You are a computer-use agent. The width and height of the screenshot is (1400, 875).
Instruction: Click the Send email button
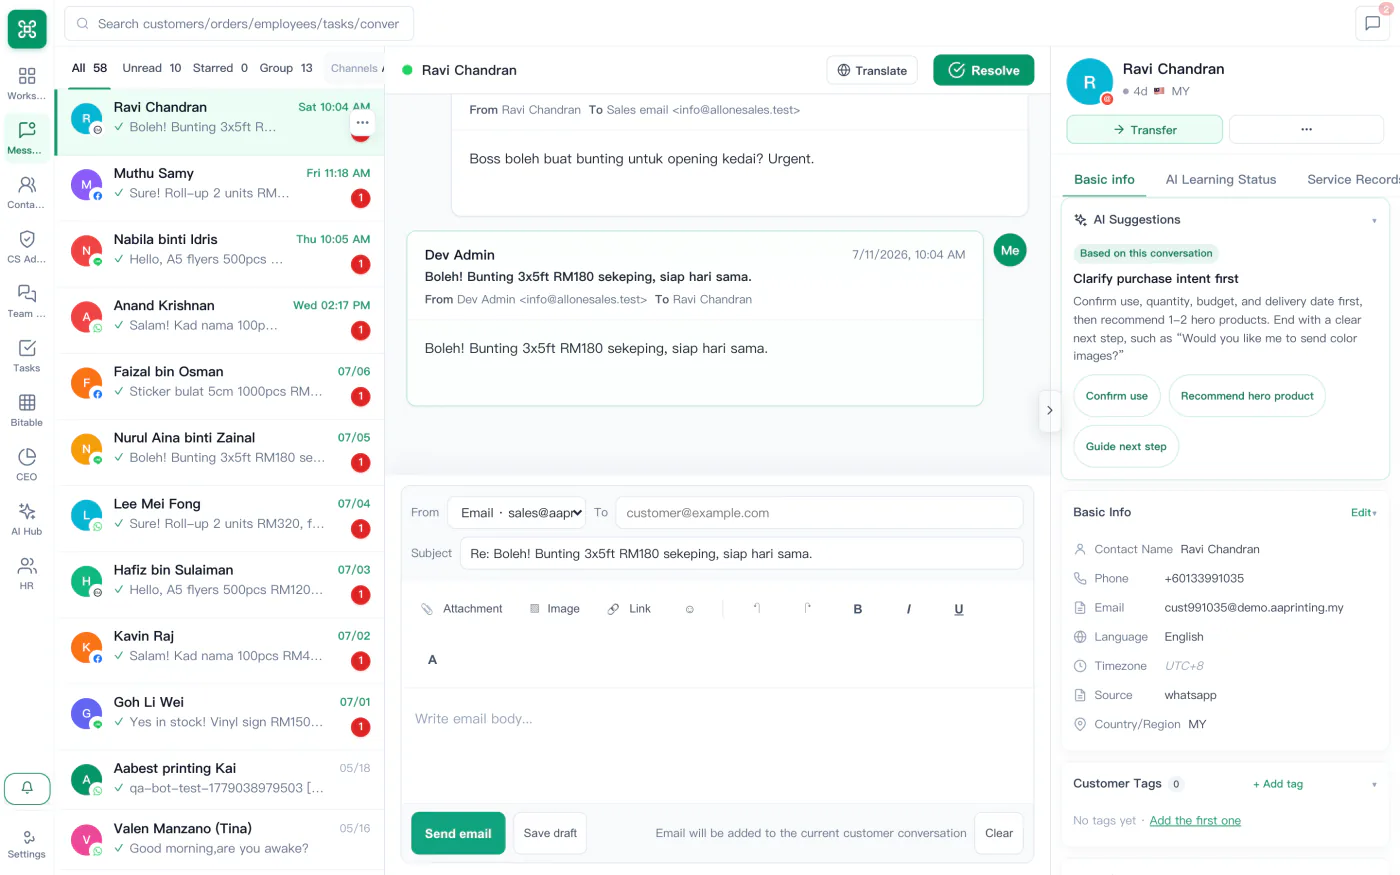coord(458,834)
